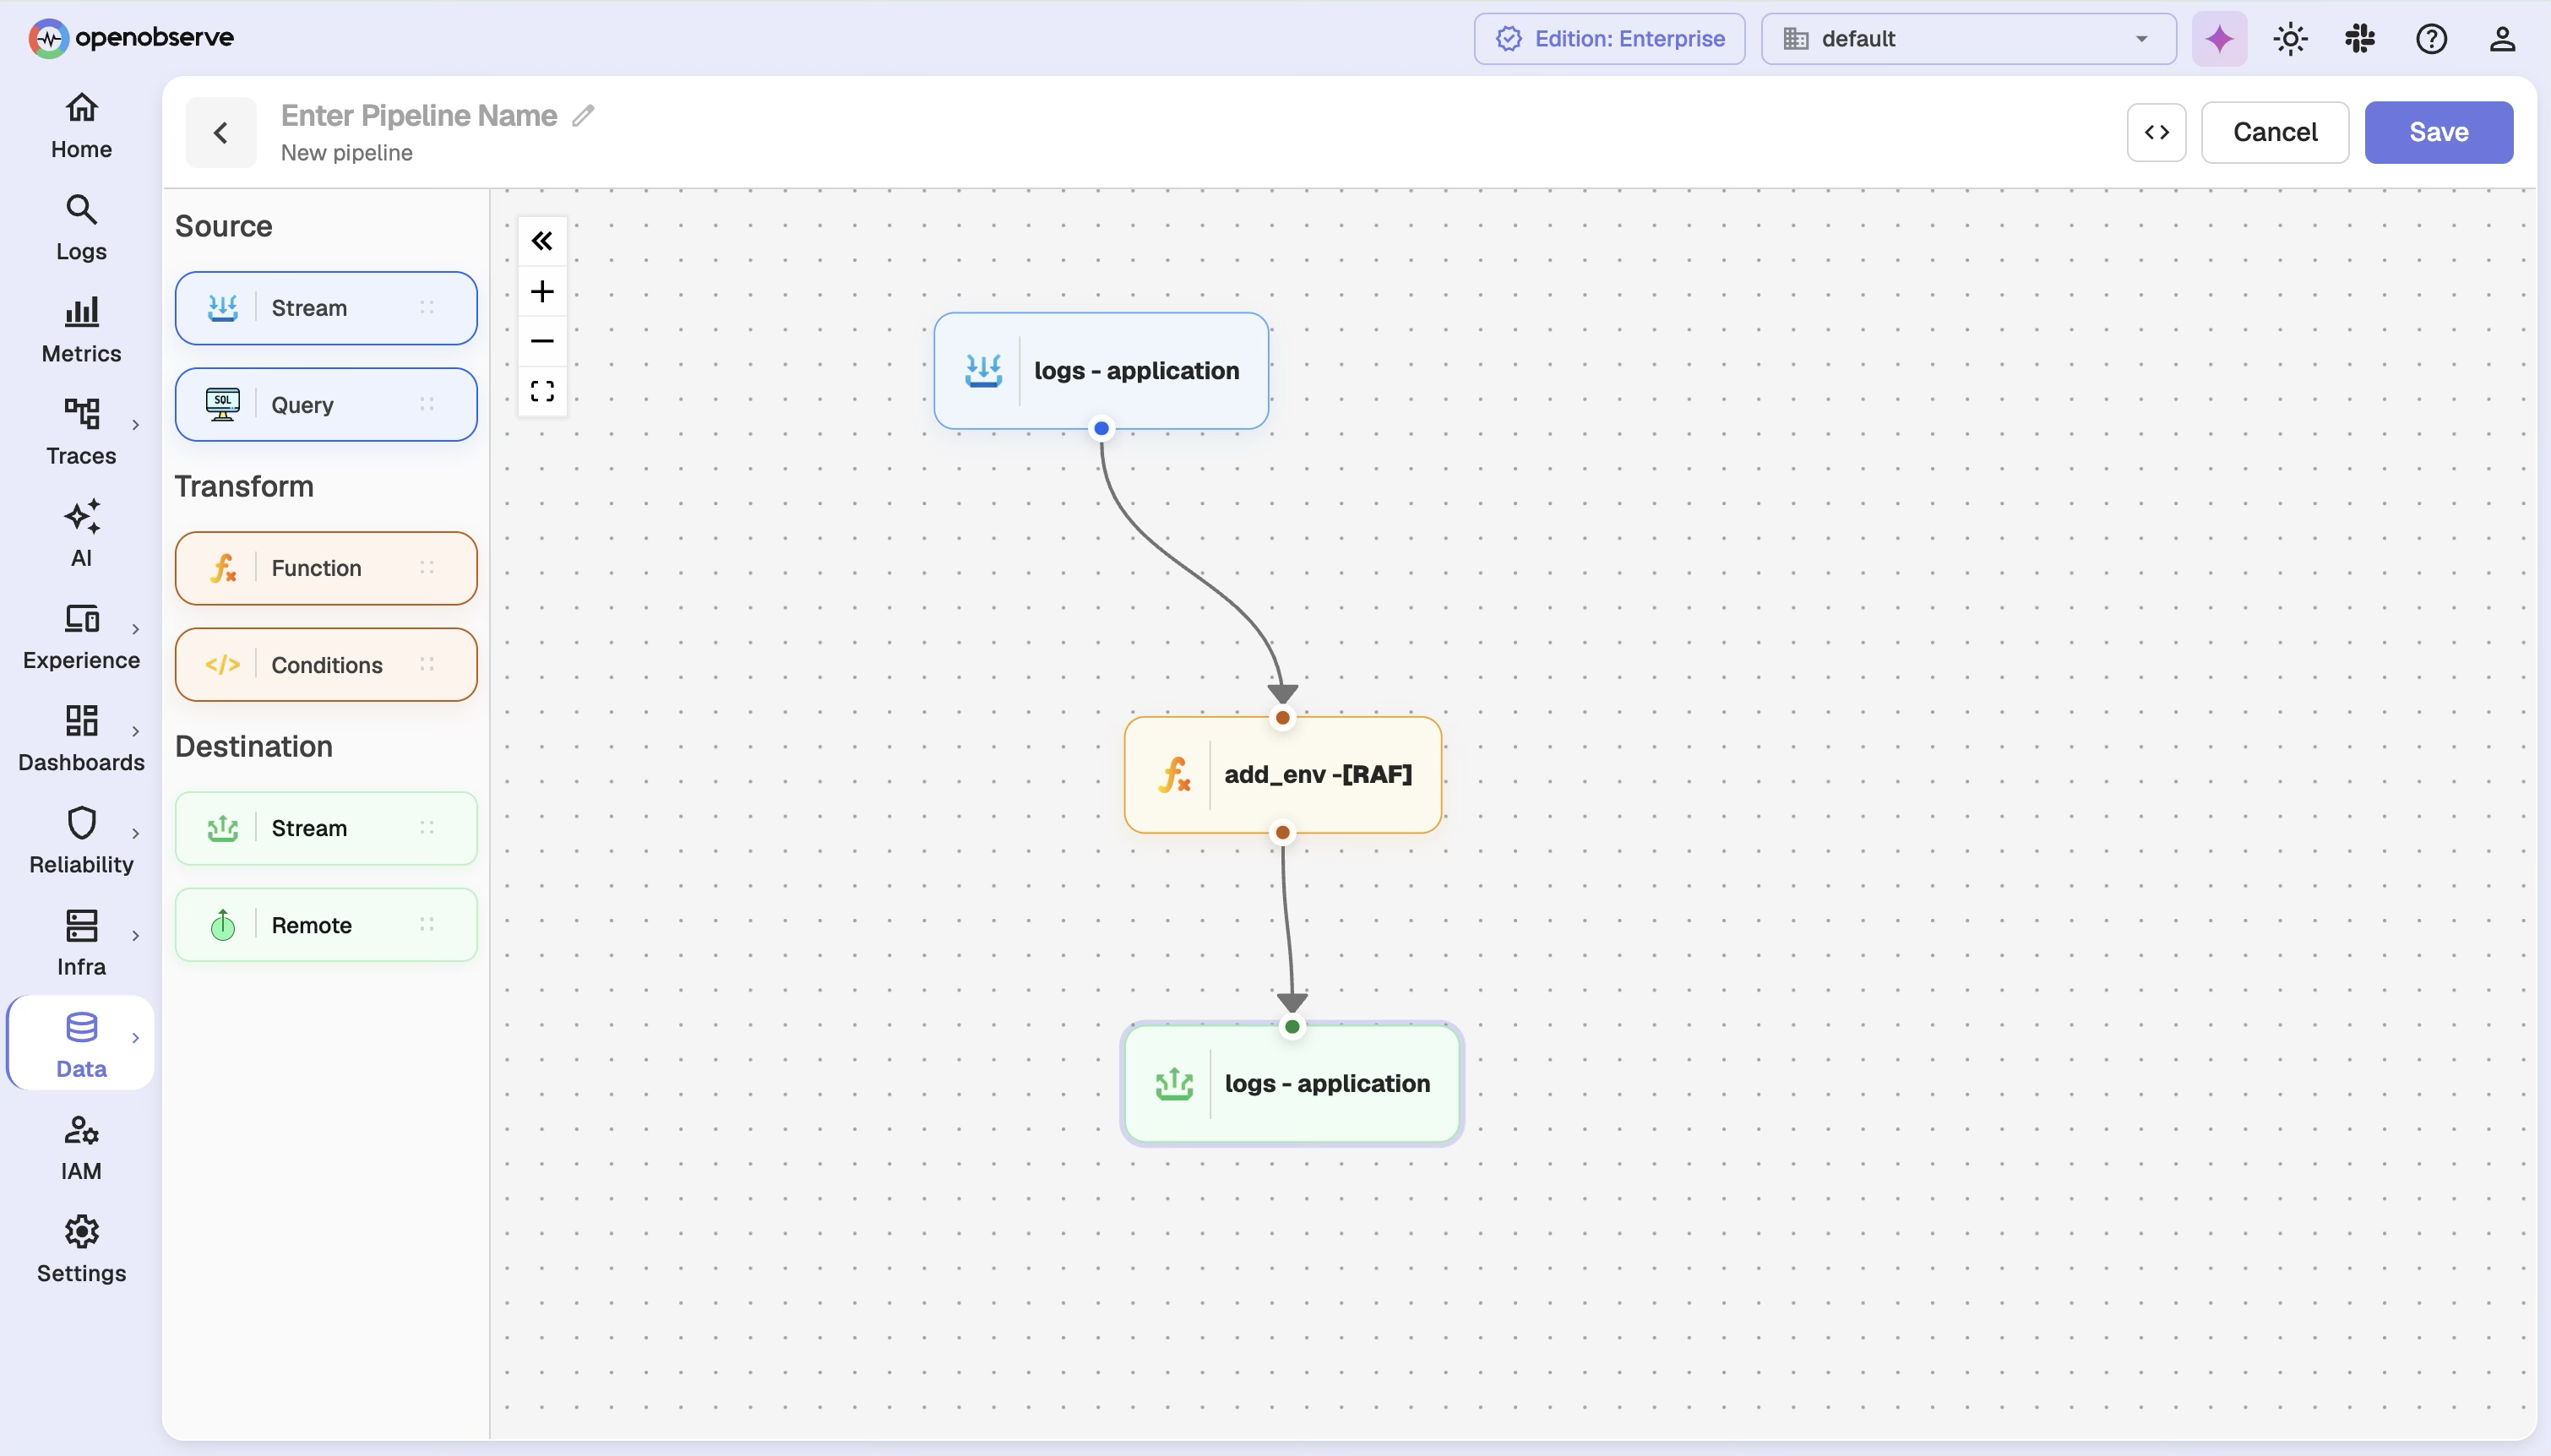Open Data section in sidebar
This screenshot has height=1456, width=2551.
tap(81, 1045)
